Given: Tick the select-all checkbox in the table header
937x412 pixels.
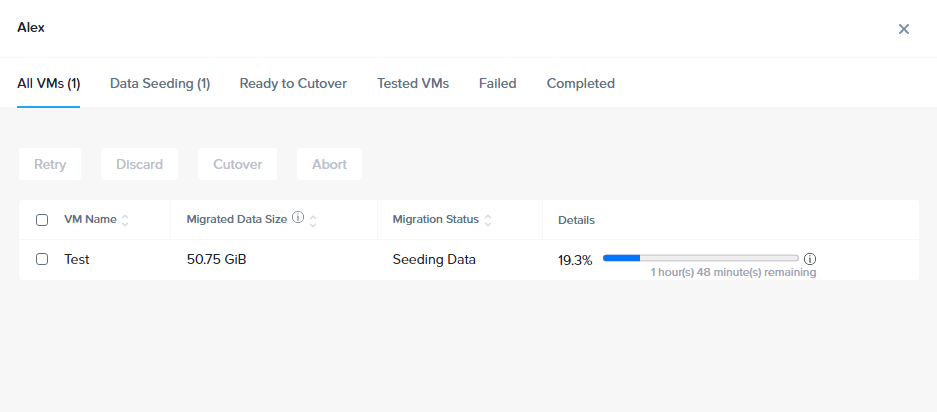Looking at the screenshot, I should click(x=42, y=220).
